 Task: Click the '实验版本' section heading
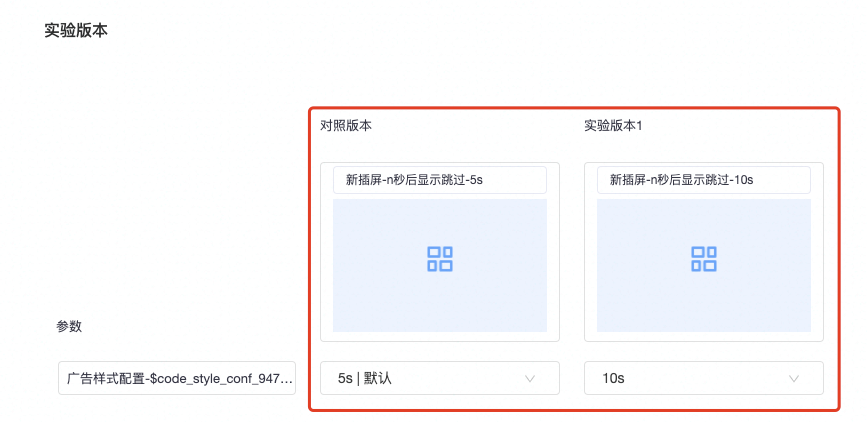click(x=76, y=30)
